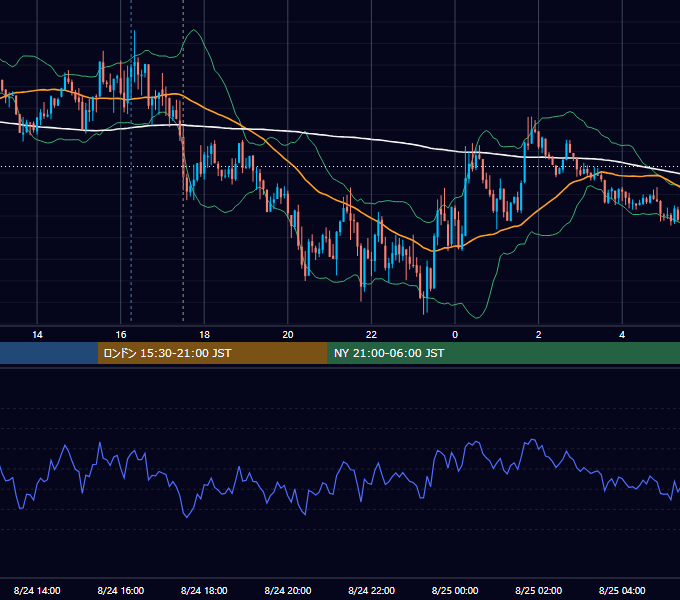Click the 8/24 16:00 date label
Screen dimensions: 680x600
[121, 590]
